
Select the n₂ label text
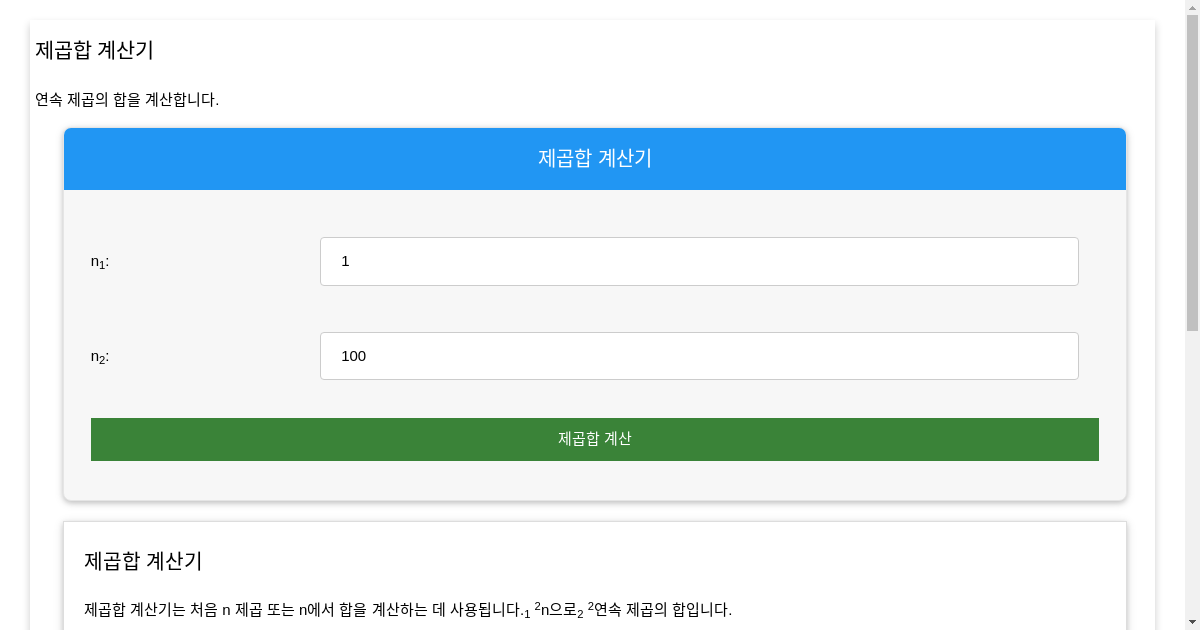coord(100,357)
